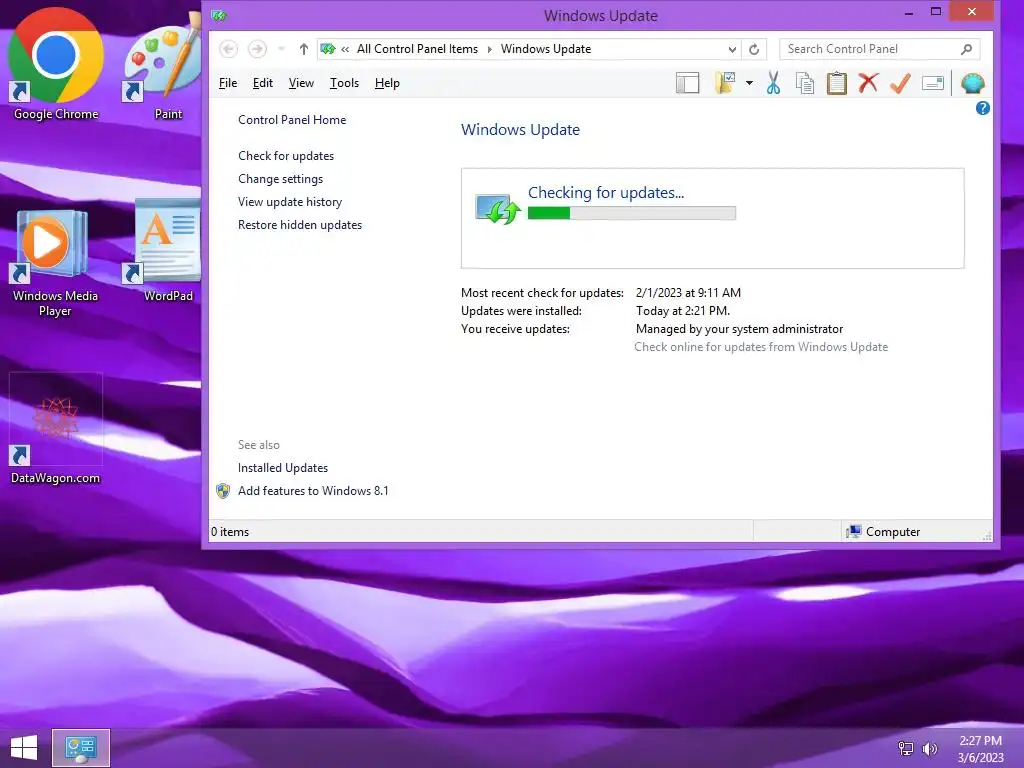The height and width of the screenshot is (768, 1024).
Task: Go to Control Panel Home
Action: [x=292, y=120]
